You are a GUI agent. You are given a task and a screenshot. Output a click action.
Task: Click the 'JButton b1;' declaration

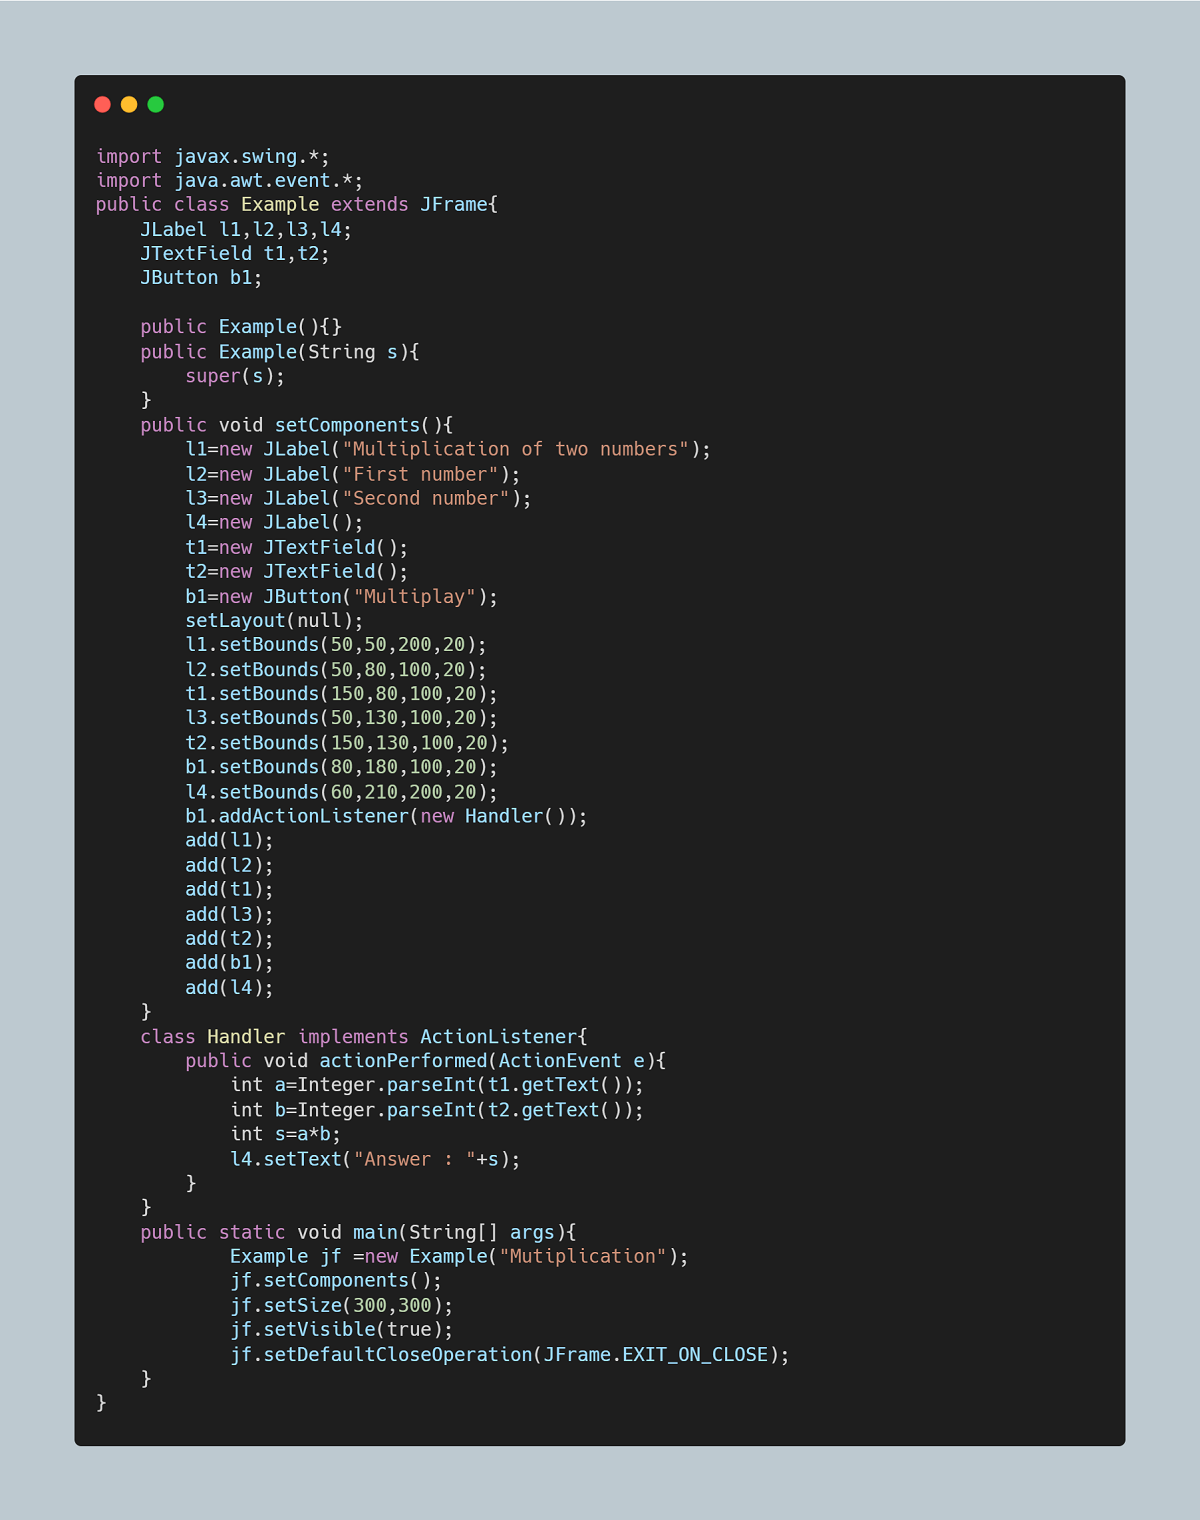pos(201,278)
